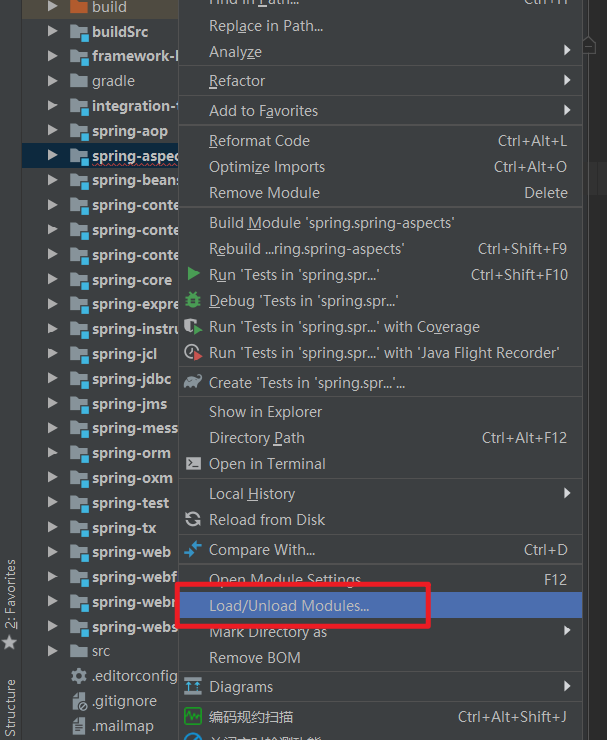This screenshot has height=740, width=607.
Task: Expand the spring-aop module node
Action: 53,130
